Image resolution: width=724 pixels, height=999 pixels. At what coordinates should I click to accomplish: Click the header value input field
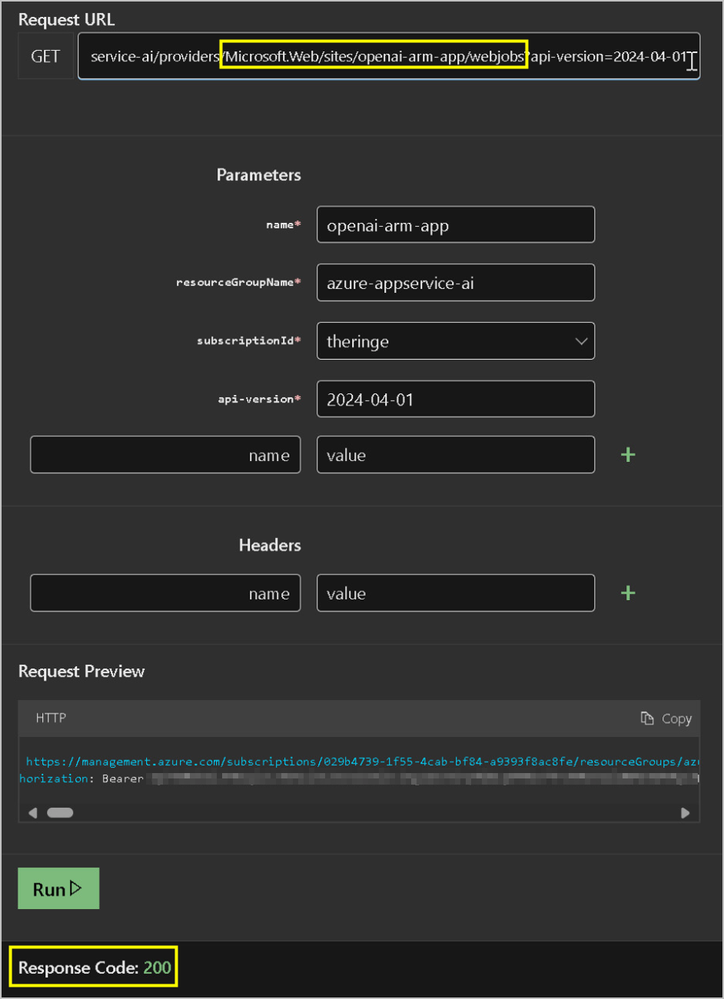[456, 593]
